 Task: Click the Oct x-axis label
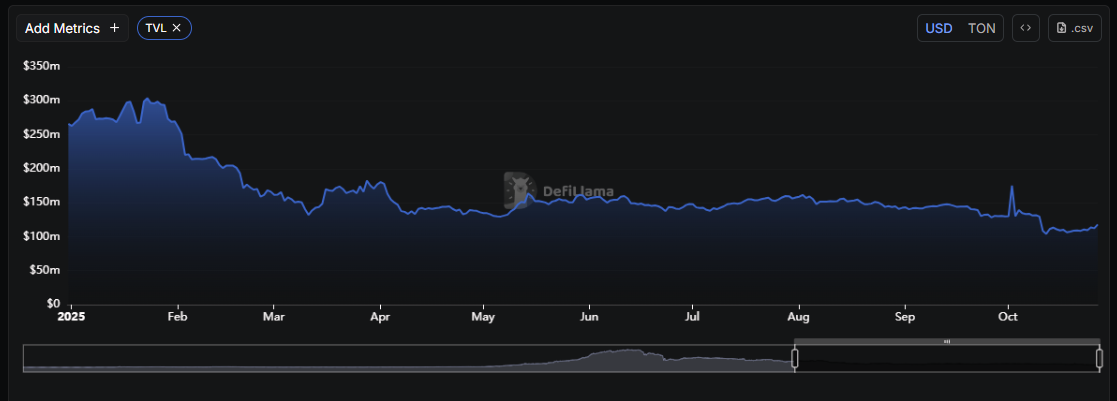tap(1008, 317)
